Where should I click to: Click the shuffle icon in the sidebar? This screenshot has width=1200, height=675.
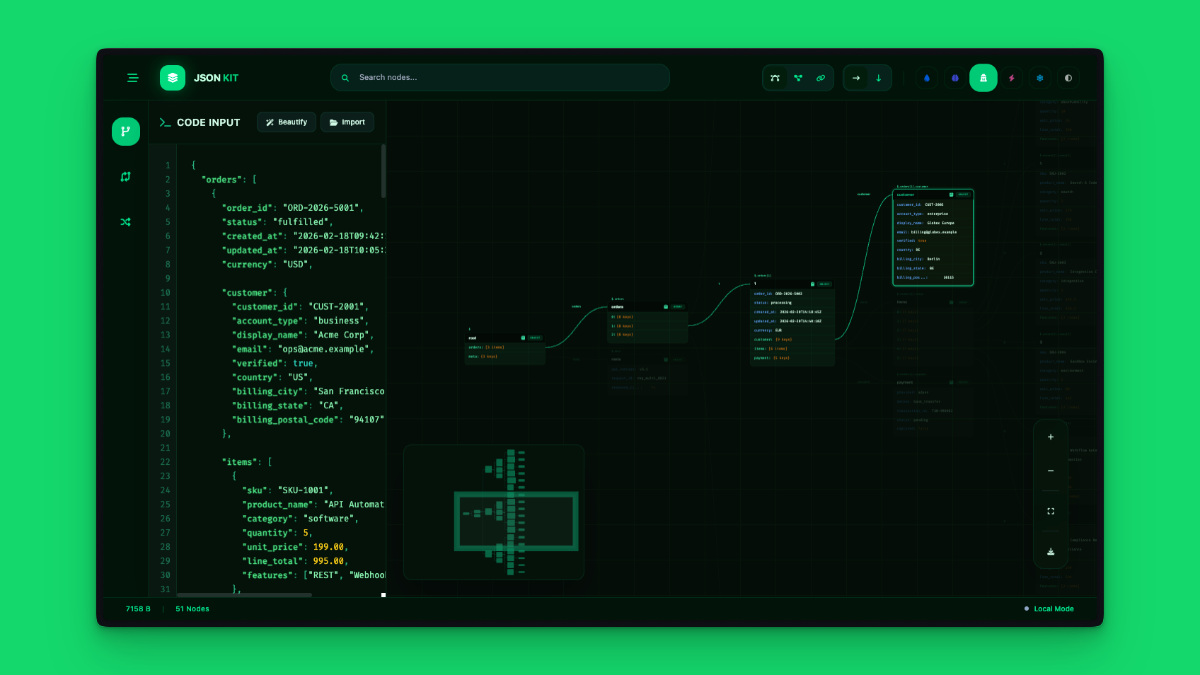(125, 221)
